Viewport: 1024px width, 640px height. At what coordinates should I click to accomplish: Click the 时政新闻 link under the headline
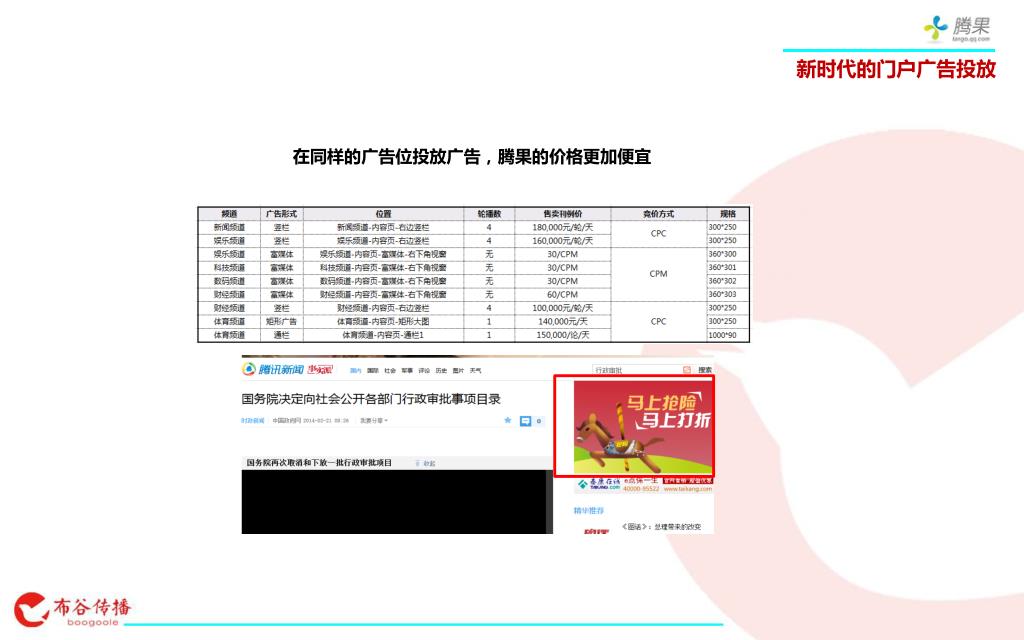(x=252, y=421)
